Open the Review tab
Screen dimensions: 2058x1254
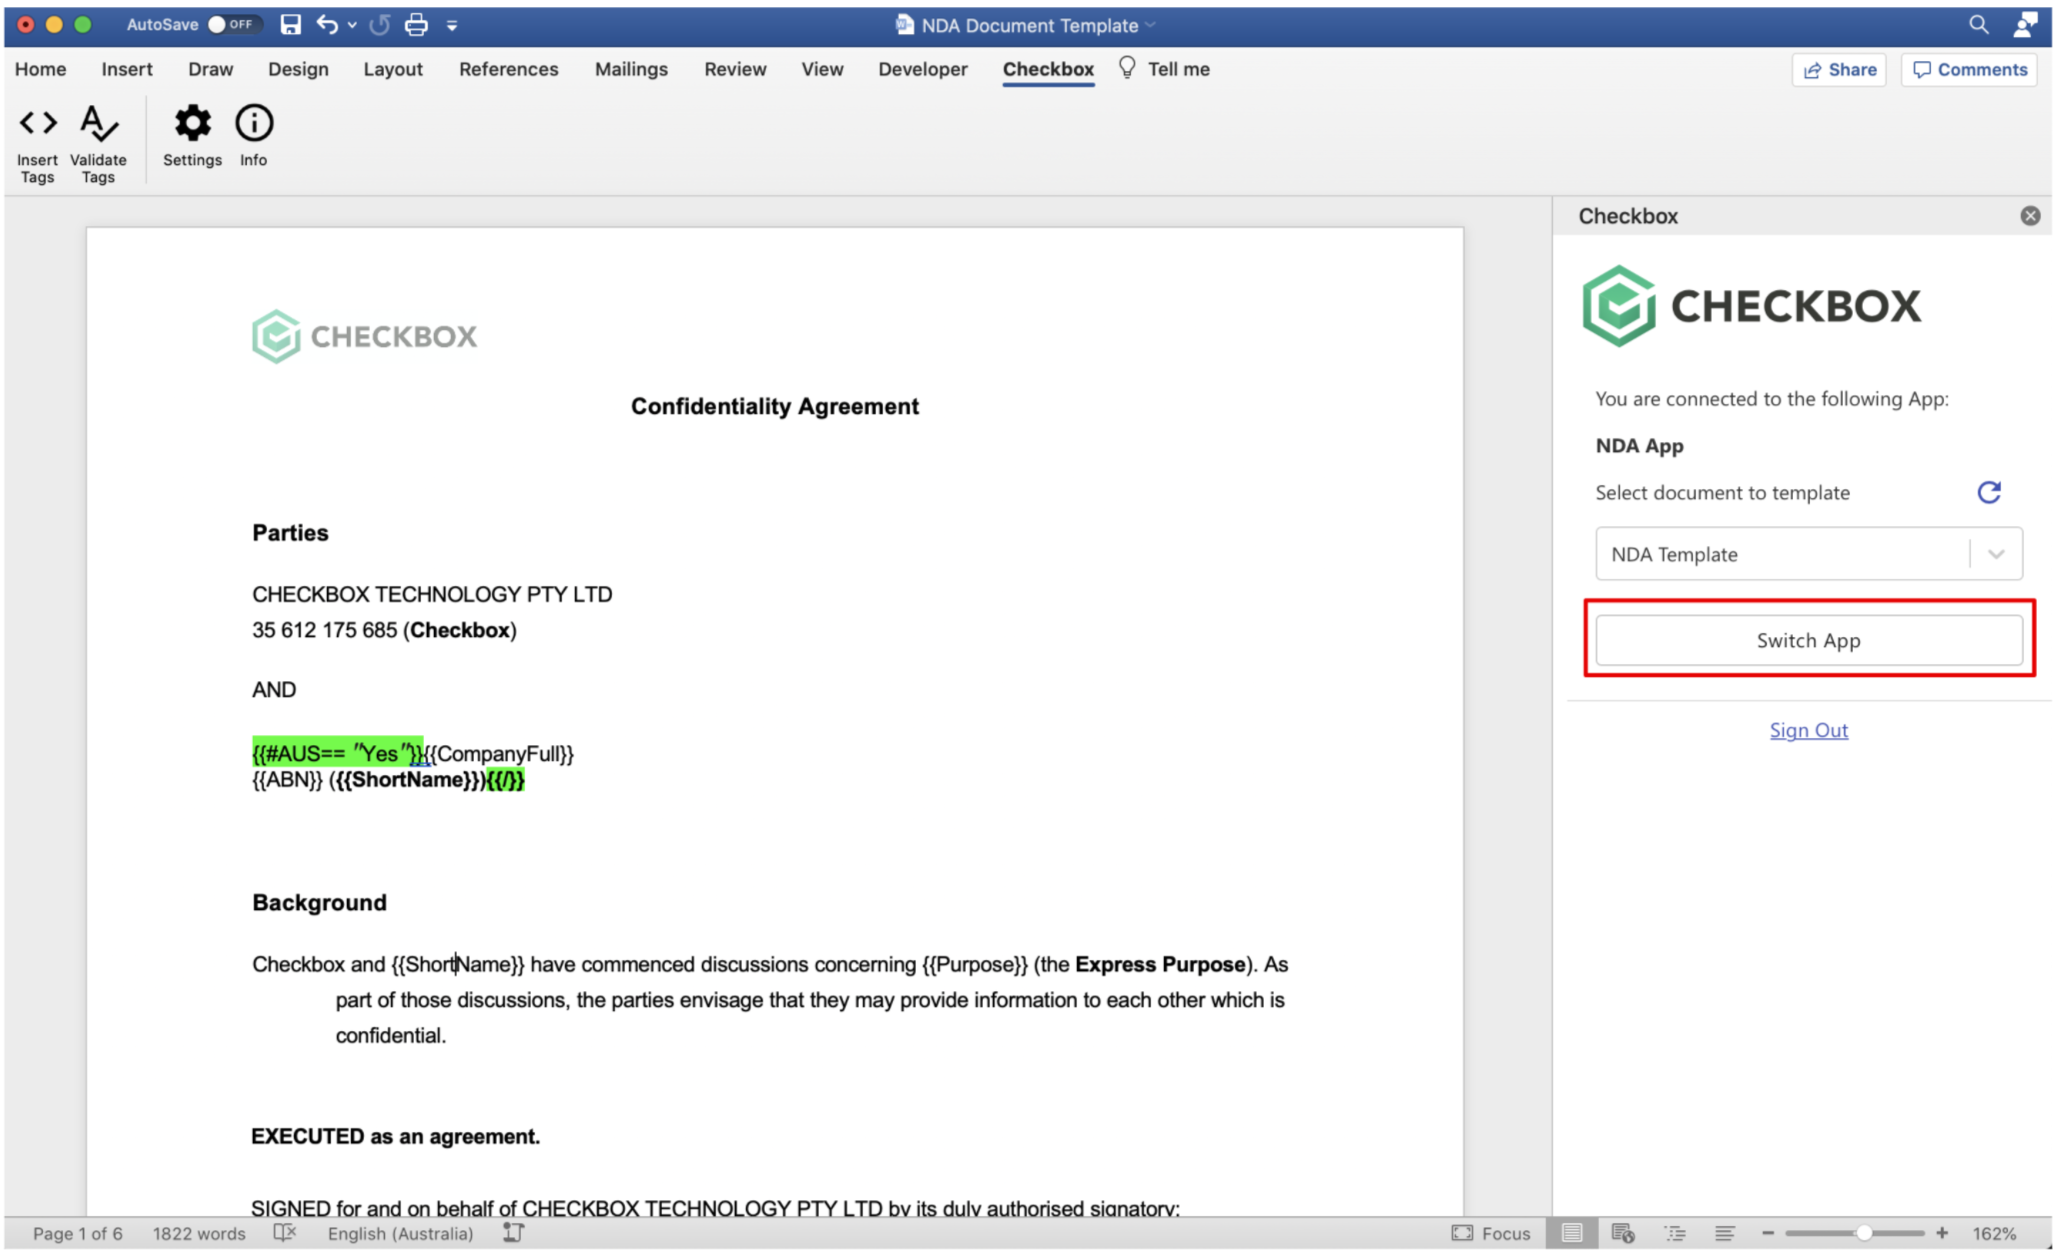(x=735, y=69)
